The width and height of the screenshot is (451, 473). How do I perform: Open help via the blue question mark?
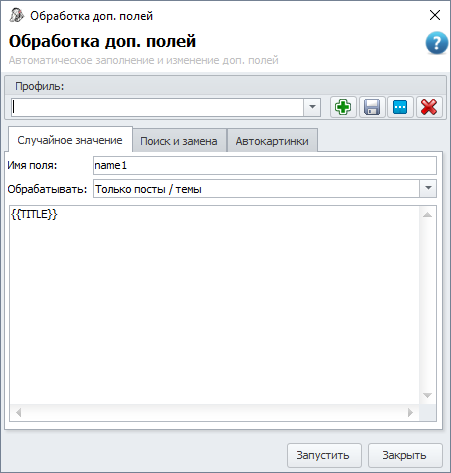[436, 43]
